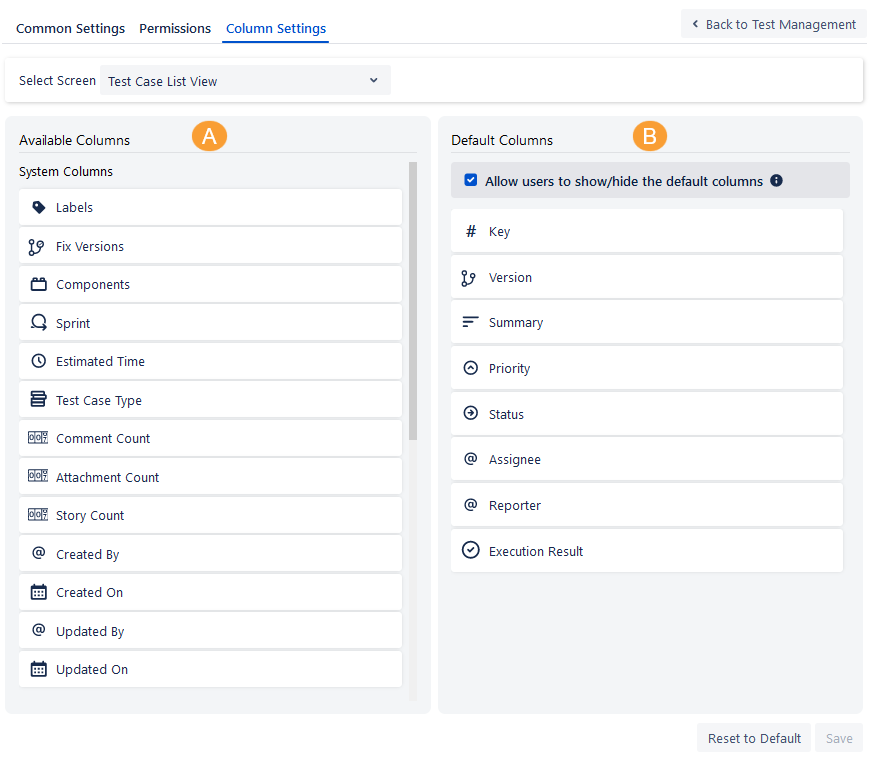Click the Summary lines icon

pyautogui.click(x=471, y=322)
